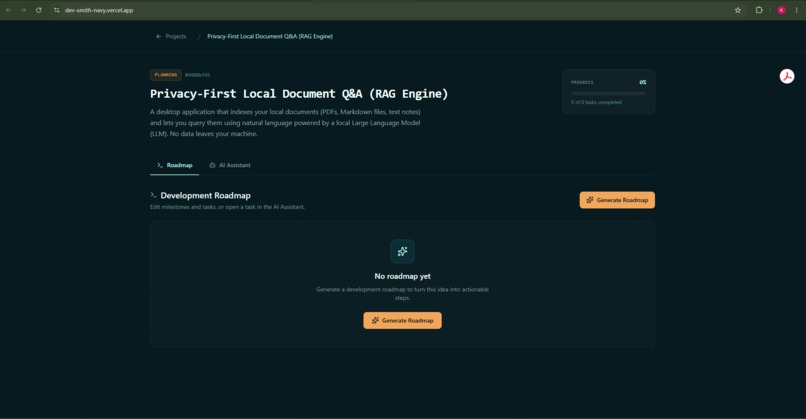Click the sparkle icon above No roadmap yet
The width and height of the screenshot is (806, 419).
(402, 251)
